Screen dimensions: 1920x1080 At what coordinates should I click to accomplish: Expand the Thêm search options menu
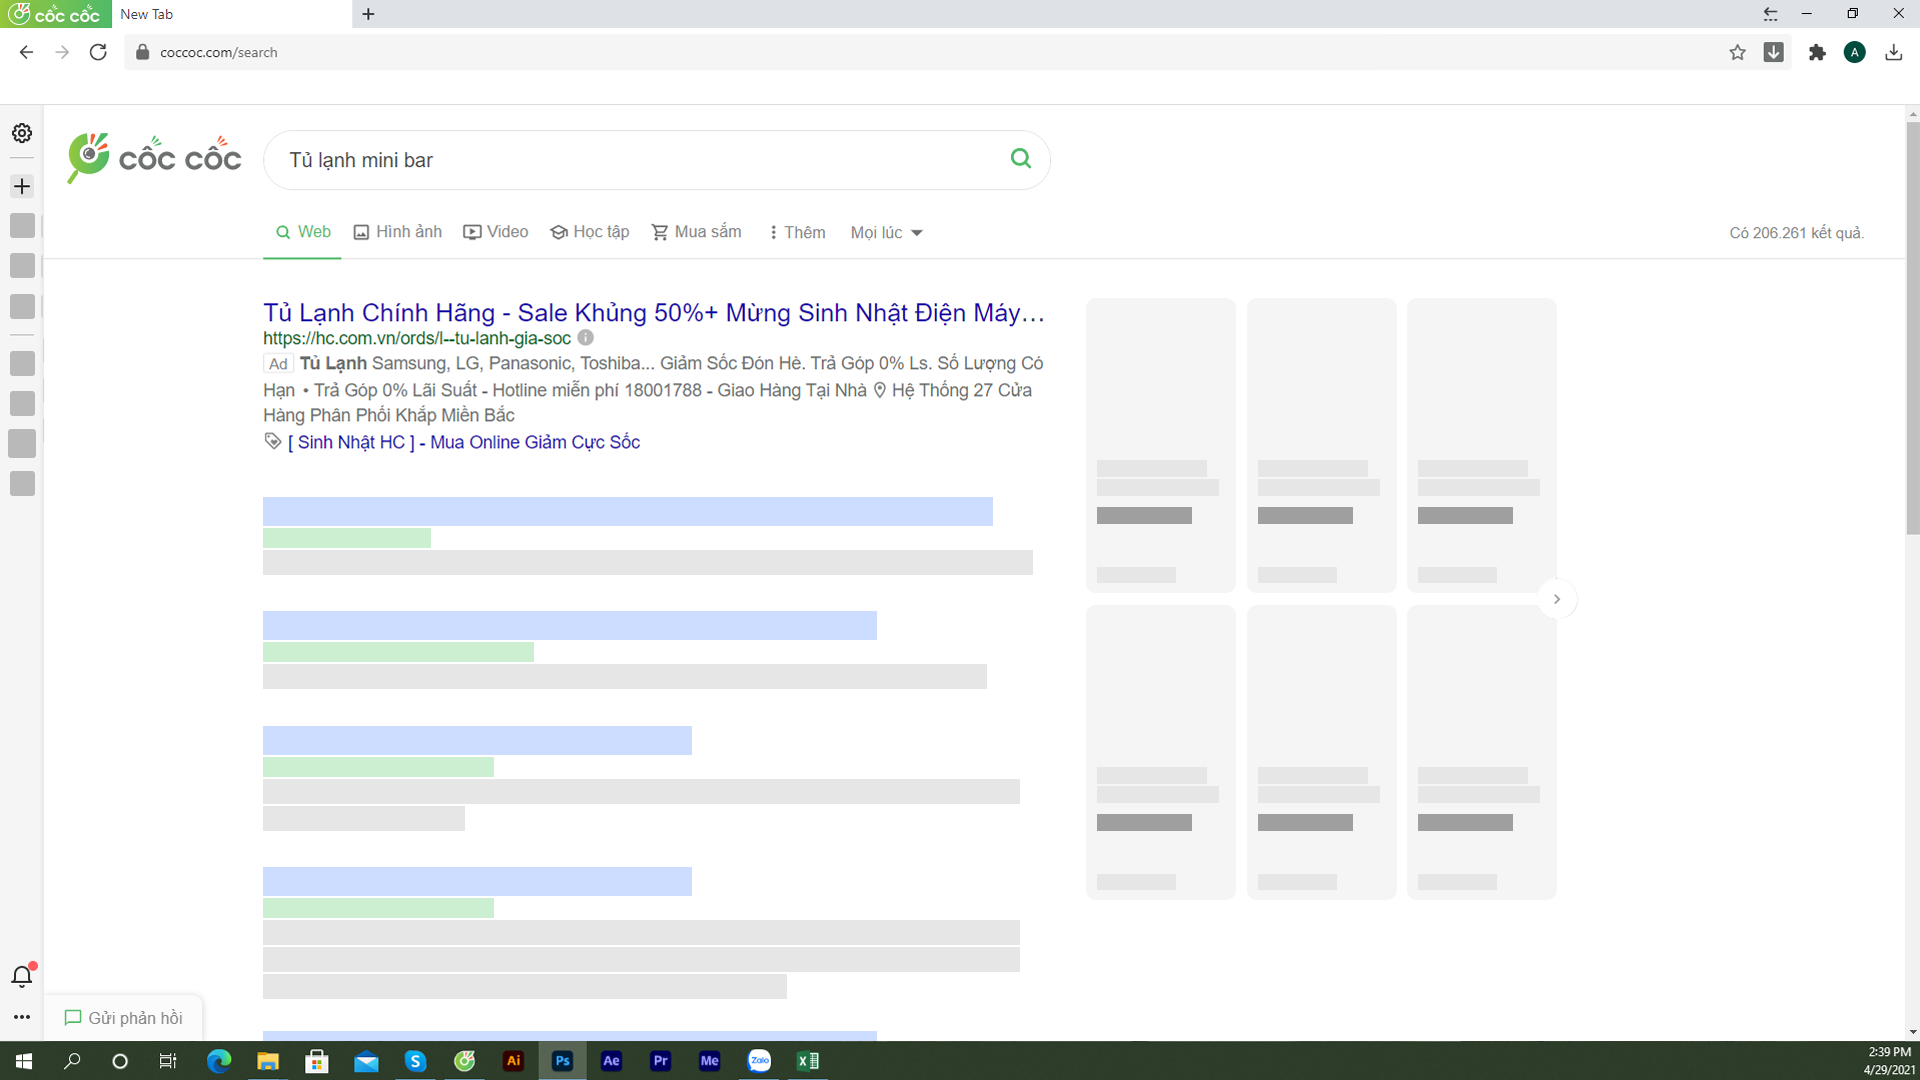click(x=794, y=232)
